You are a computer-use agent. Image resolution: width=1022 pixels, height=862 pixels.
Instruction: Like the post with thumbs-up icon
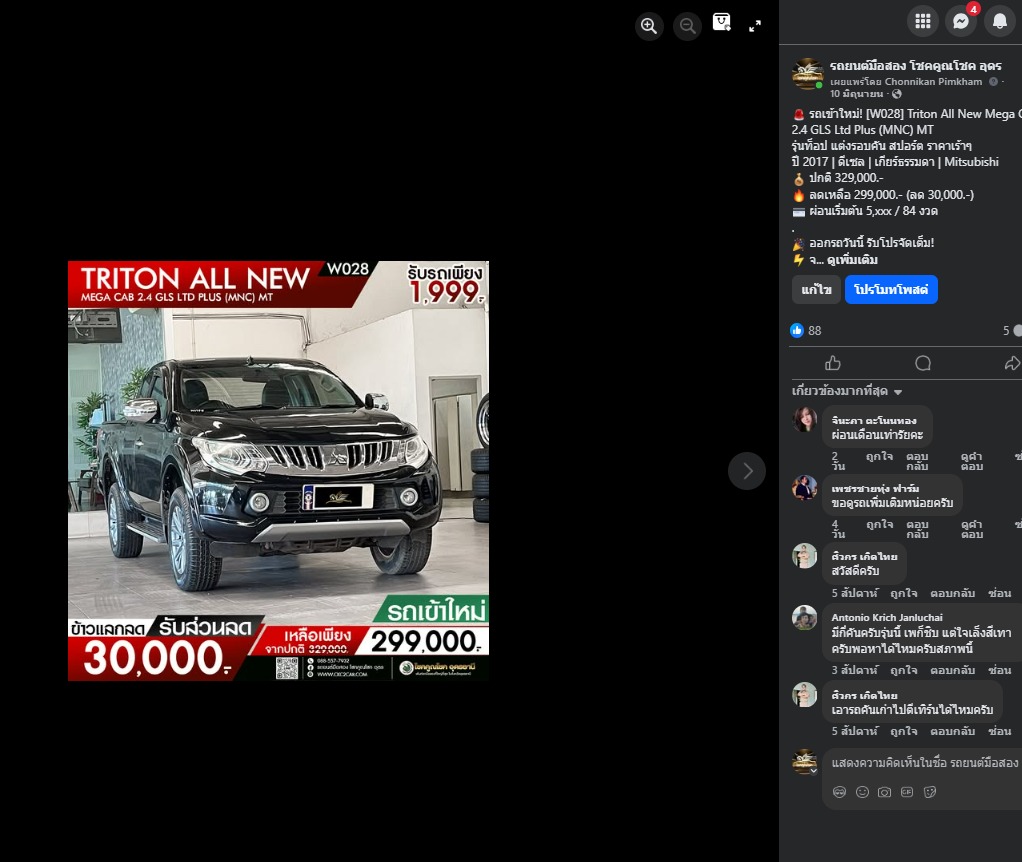[x=833, y=363]
